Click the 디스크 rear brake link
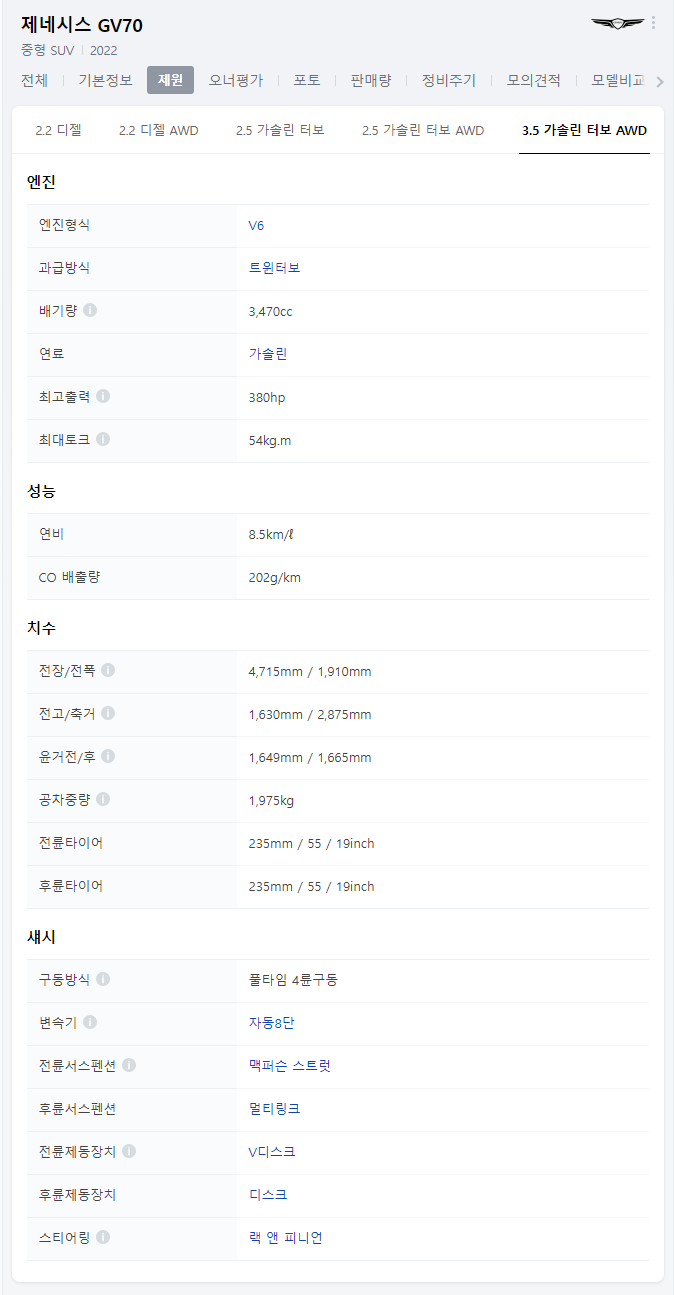The height and width of the screenshot is (1295, 674). (x=268, y=1194)
